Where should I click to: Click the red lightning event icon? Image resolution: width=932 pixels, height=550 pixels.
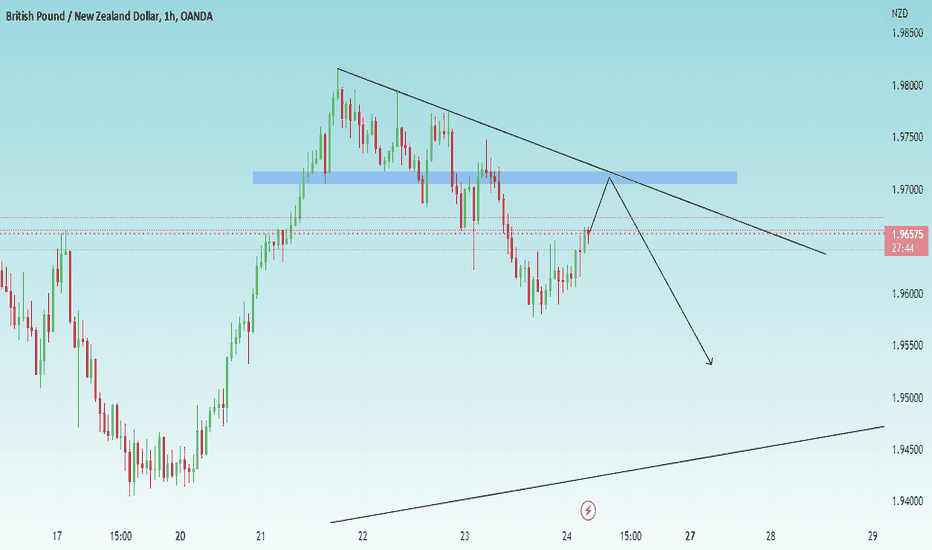(x=588, y=510)
